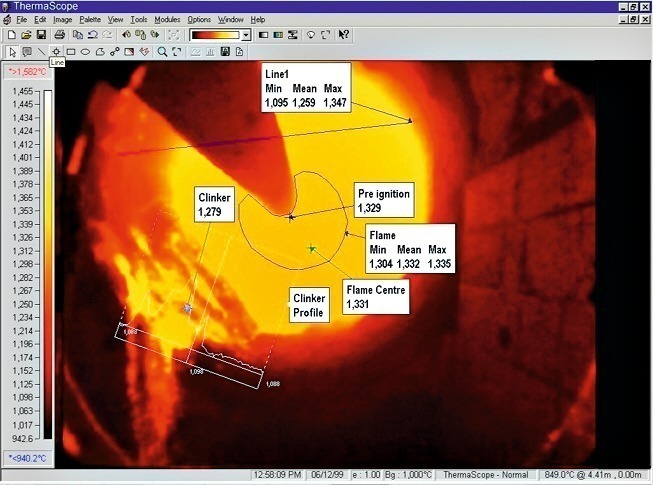Click the upper temperature limit >1,582°C label
653x485 pixels.
click(27, 72)
